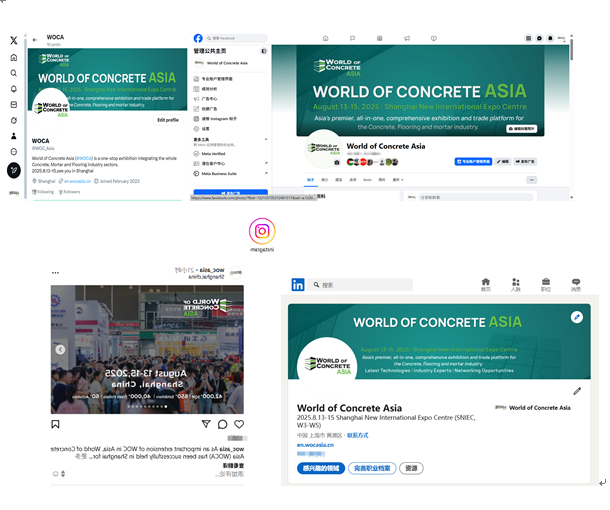610x510 pixels.
Task: Open Facebook account avatar menu
Action: tap(561, 38)
